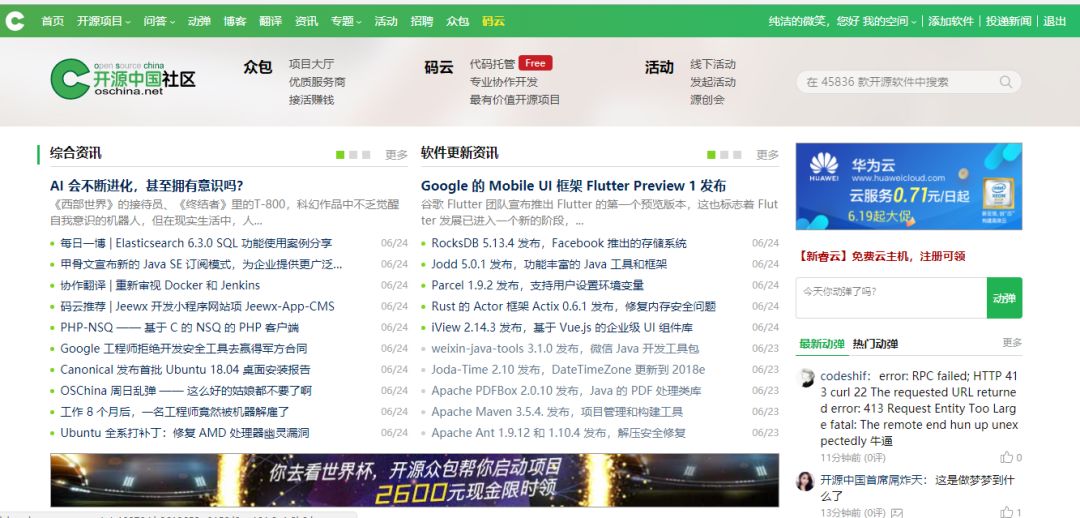
Task: Switch to the 热门动弹 tab
Action: click(x=875, y=344)
